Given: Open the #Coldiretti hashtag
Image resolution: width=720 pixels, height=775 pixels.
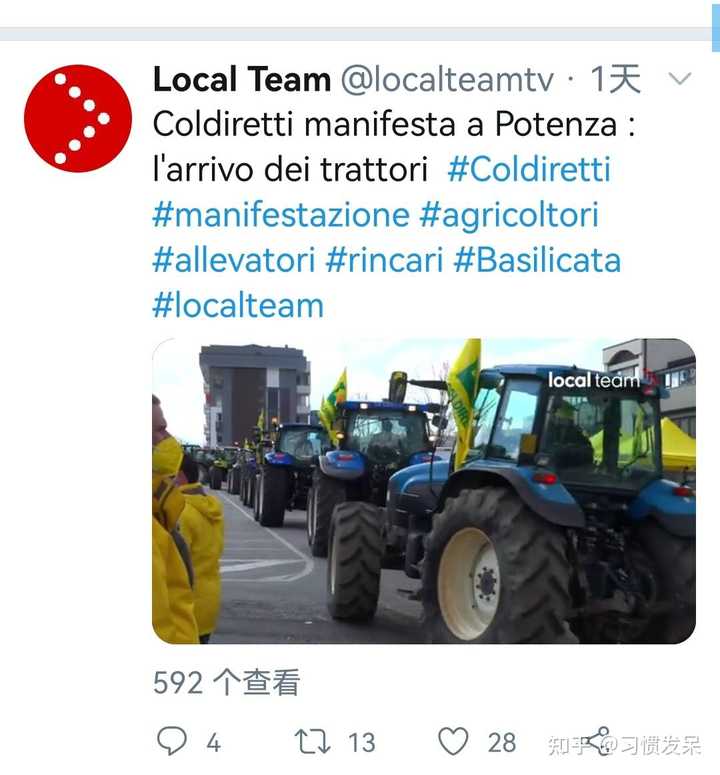Looking at the screenshot, I should (x=529, y=170).
